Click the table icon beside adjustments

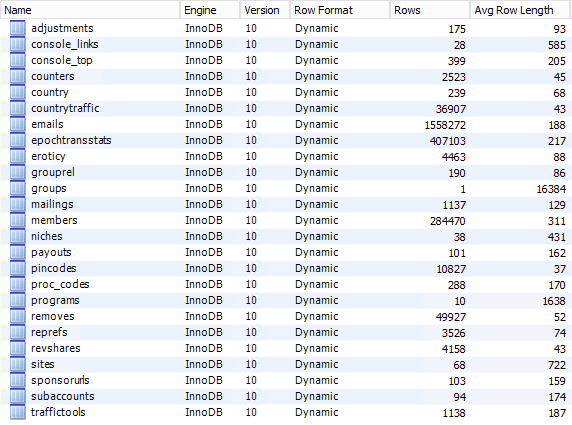[x=18, y=28]
